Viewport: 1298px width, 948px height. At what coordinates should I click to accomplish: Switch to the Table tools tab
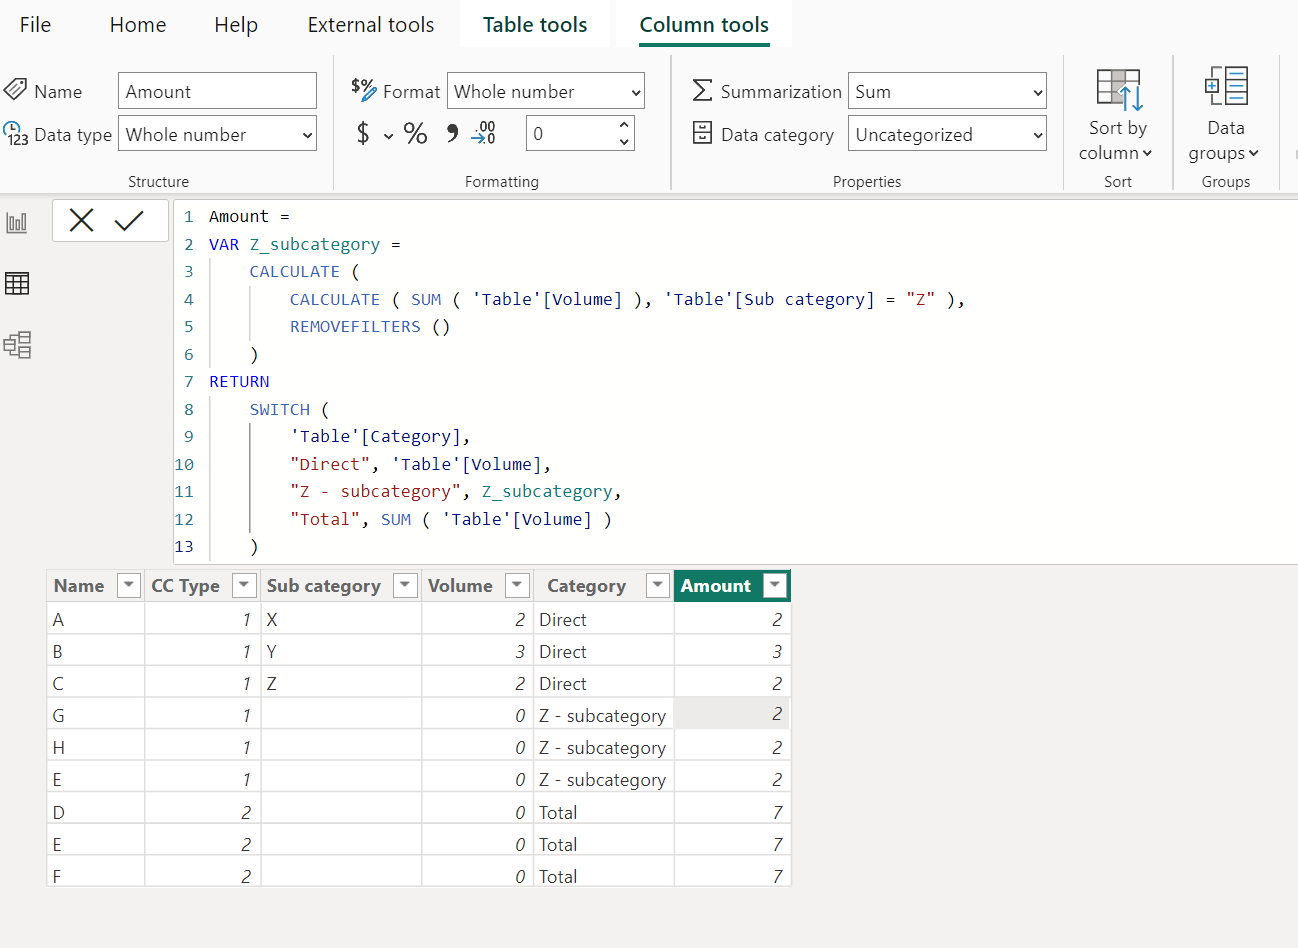535,25
